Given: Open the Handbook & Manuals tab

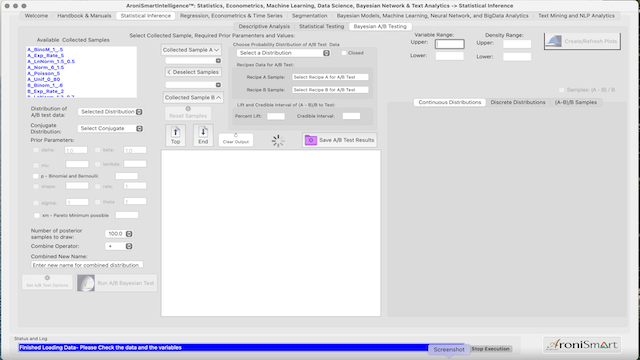Looking at the screenshot, I should tap(84, 16).
